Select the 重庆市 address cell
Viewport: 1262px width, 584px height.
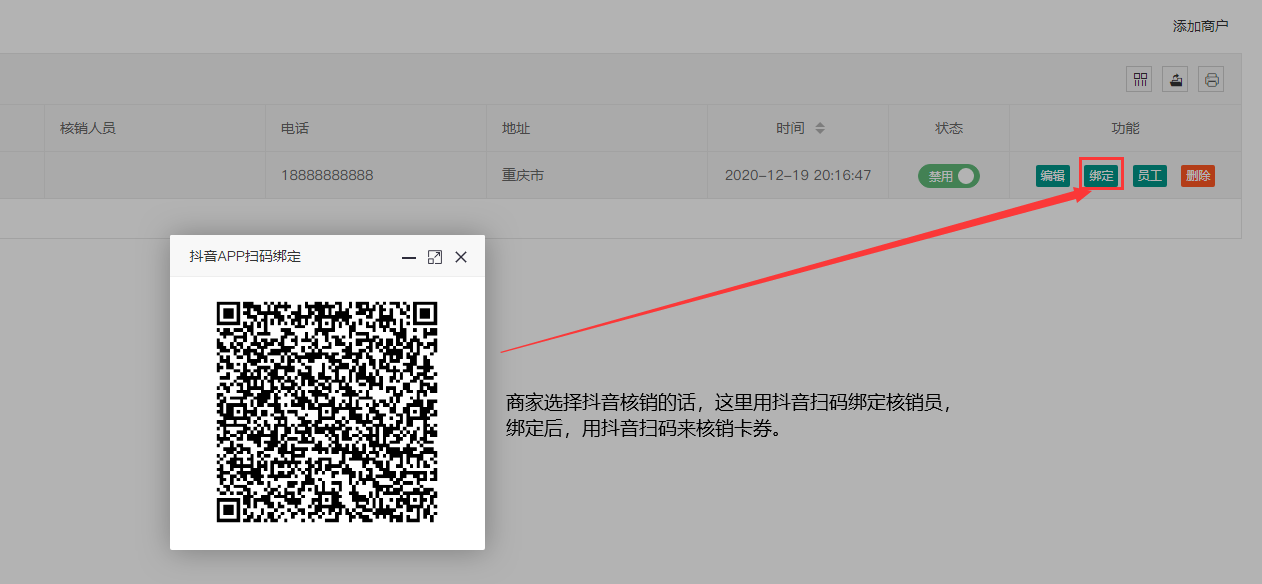[597, 175]
